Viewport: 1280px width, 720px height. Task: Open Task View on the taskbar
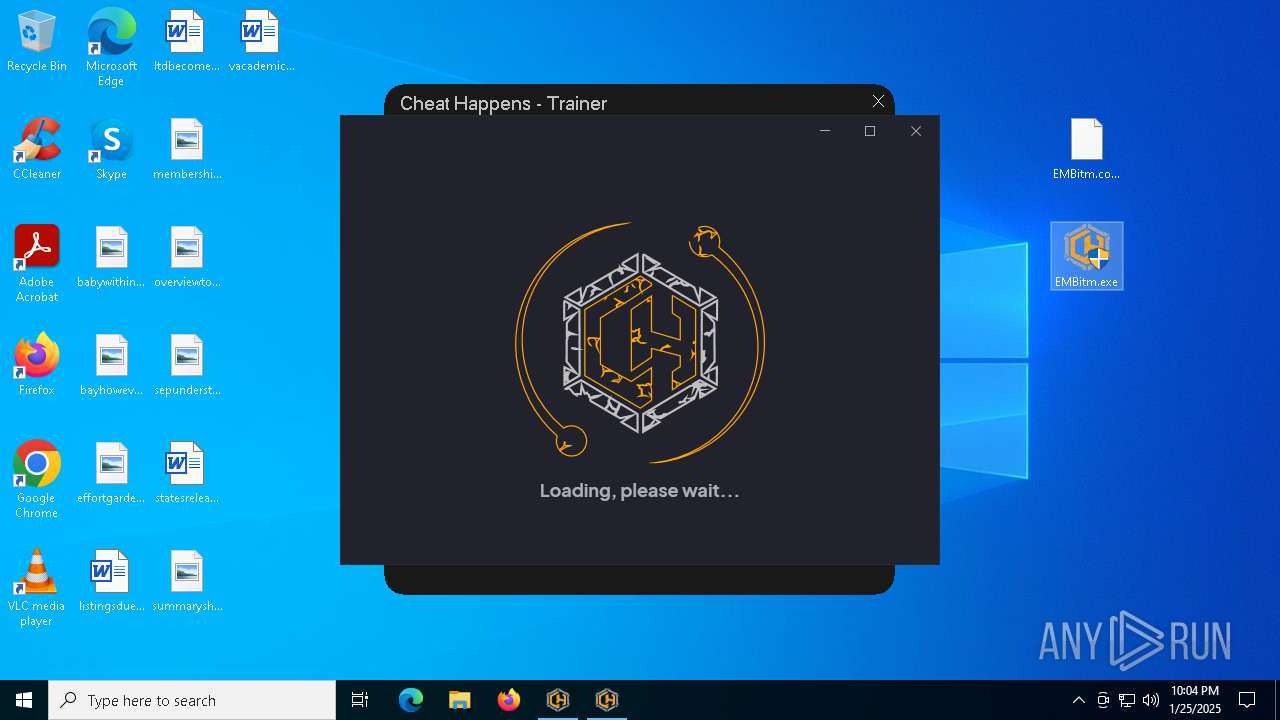click(360, 700)
